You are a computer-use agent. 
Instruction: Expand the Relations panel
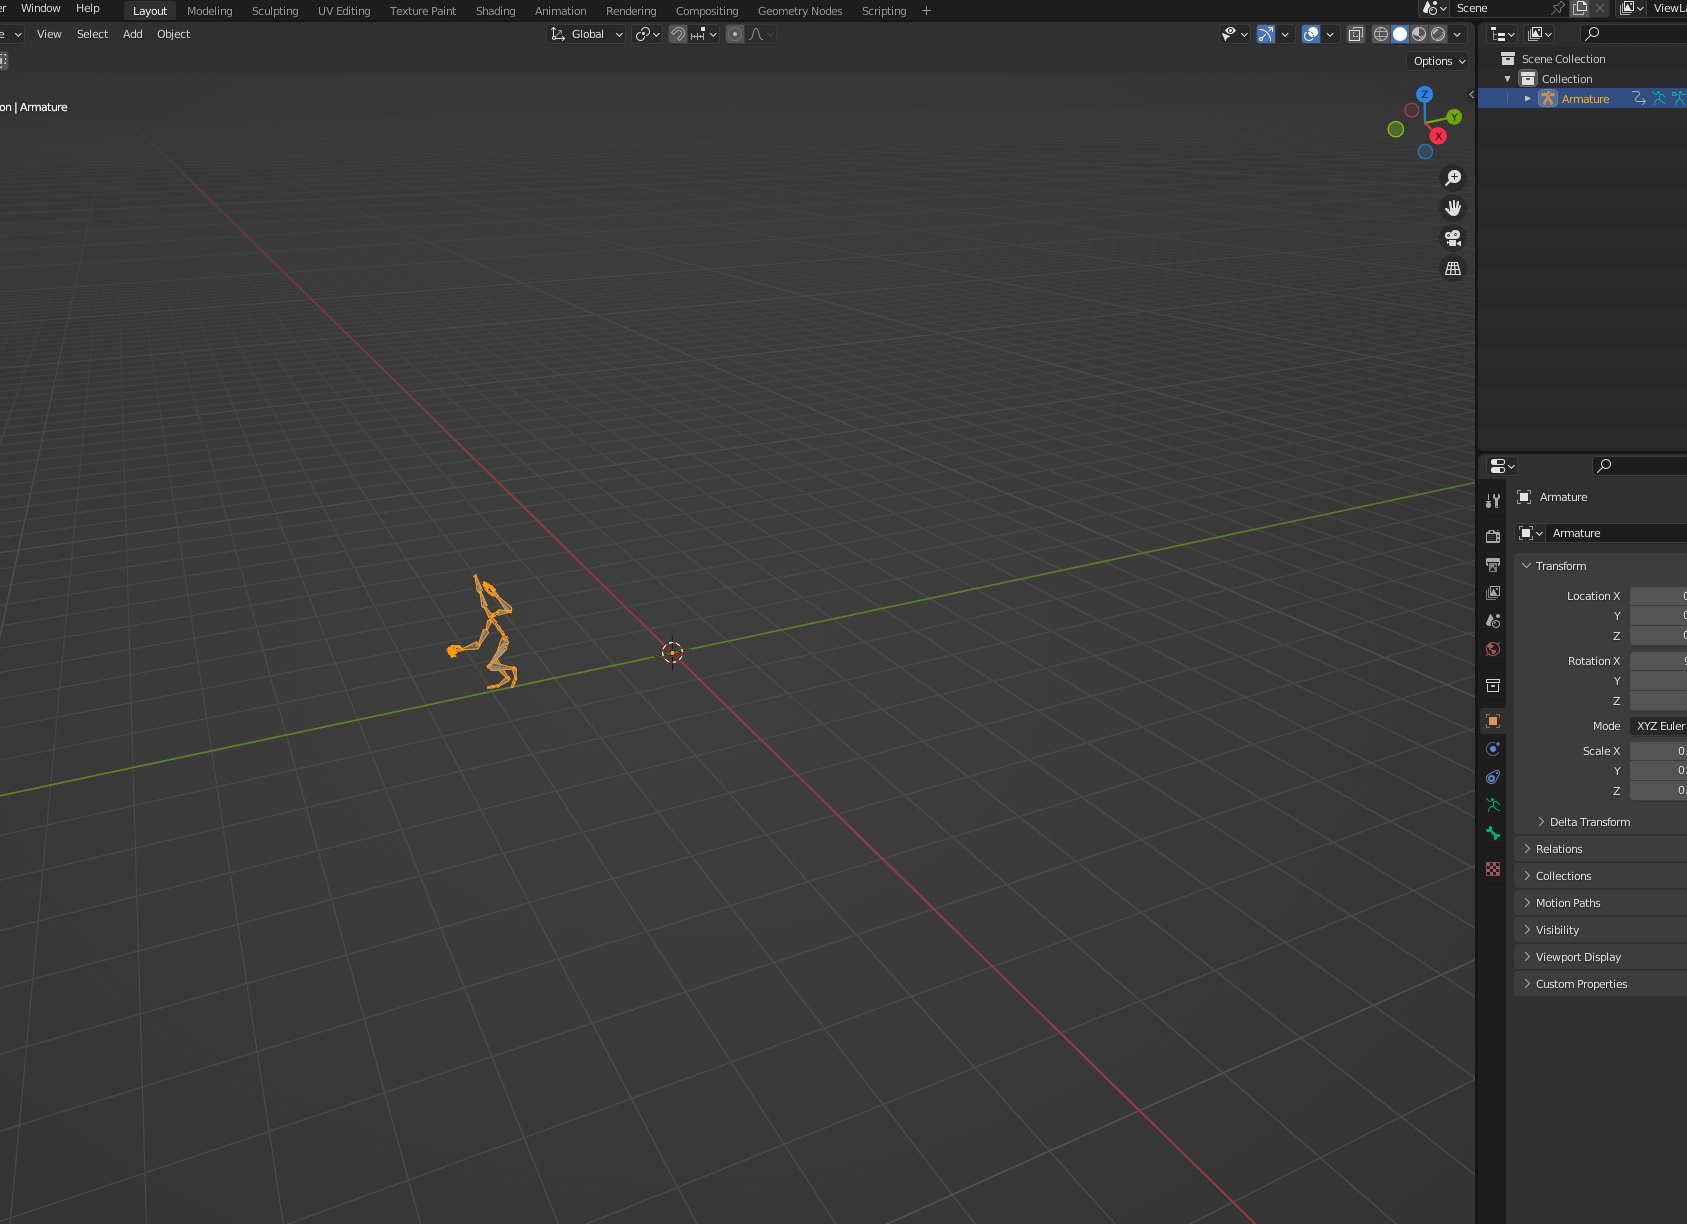click(x=1559, y=849)
